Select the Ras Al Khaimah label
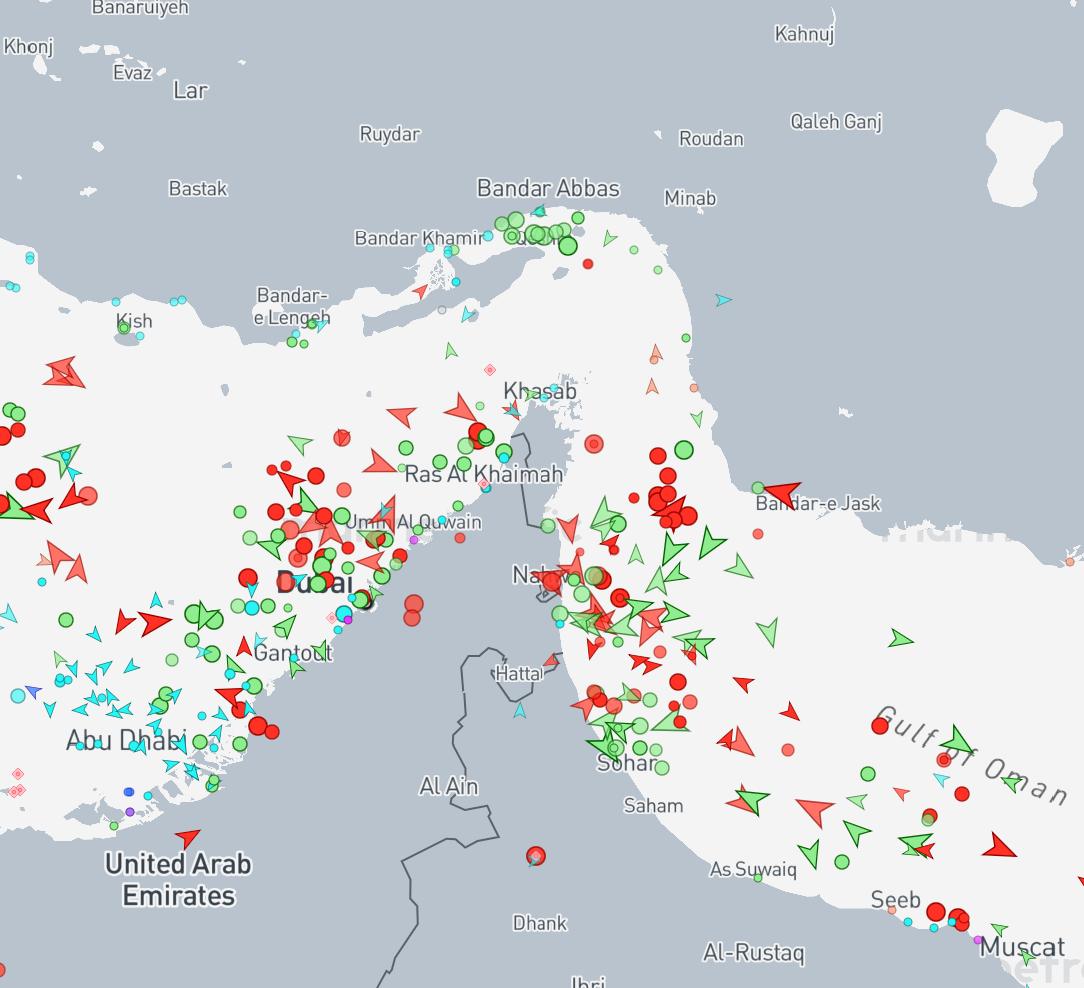Screen dimensions: 1084x988 pos(484,474)
